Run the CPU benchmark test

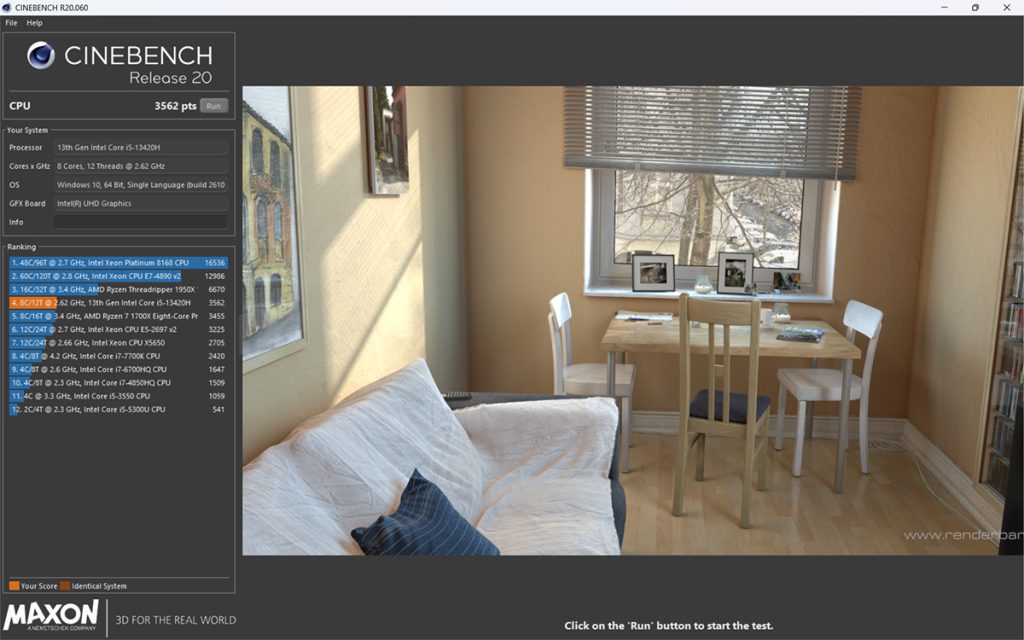tap(214, 106)
